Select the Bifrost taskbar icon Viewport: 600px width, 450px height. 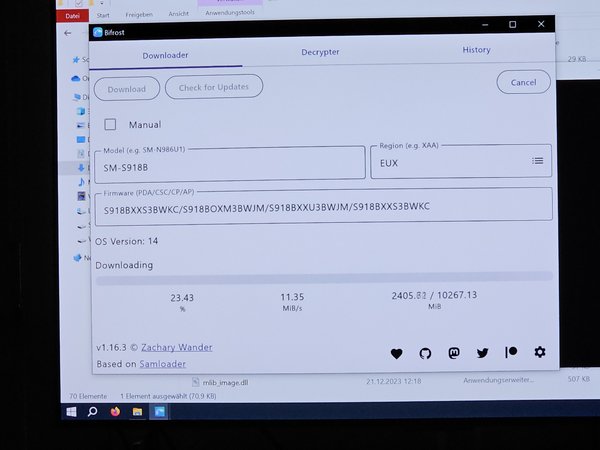[159, 412]
